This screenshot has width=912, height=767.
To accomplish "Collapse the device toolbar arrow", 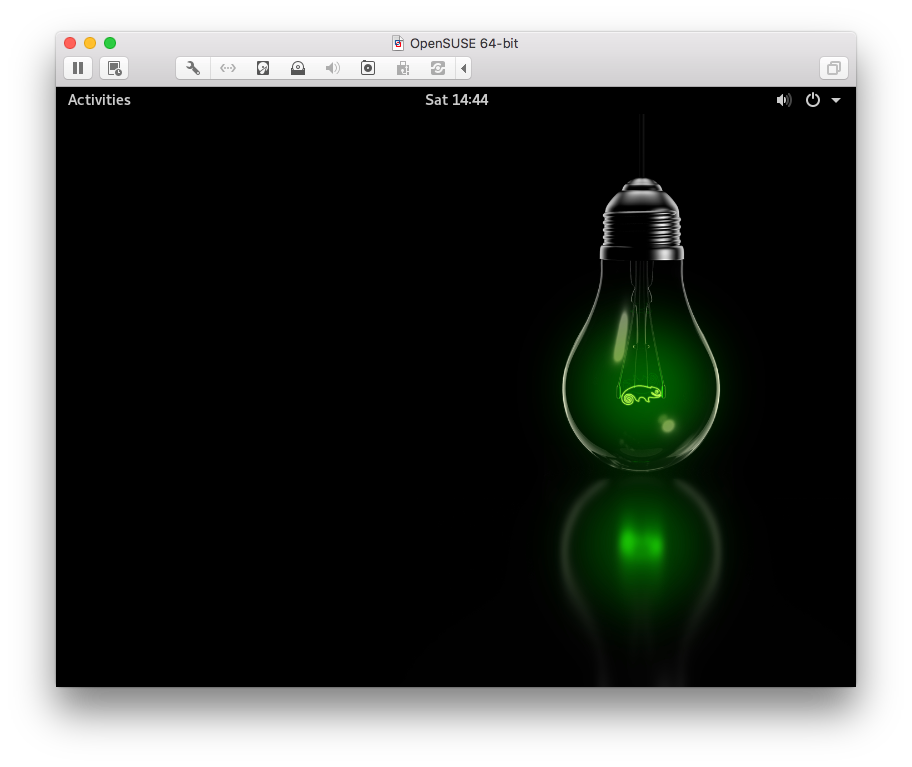I will click(x=464, y=68).
